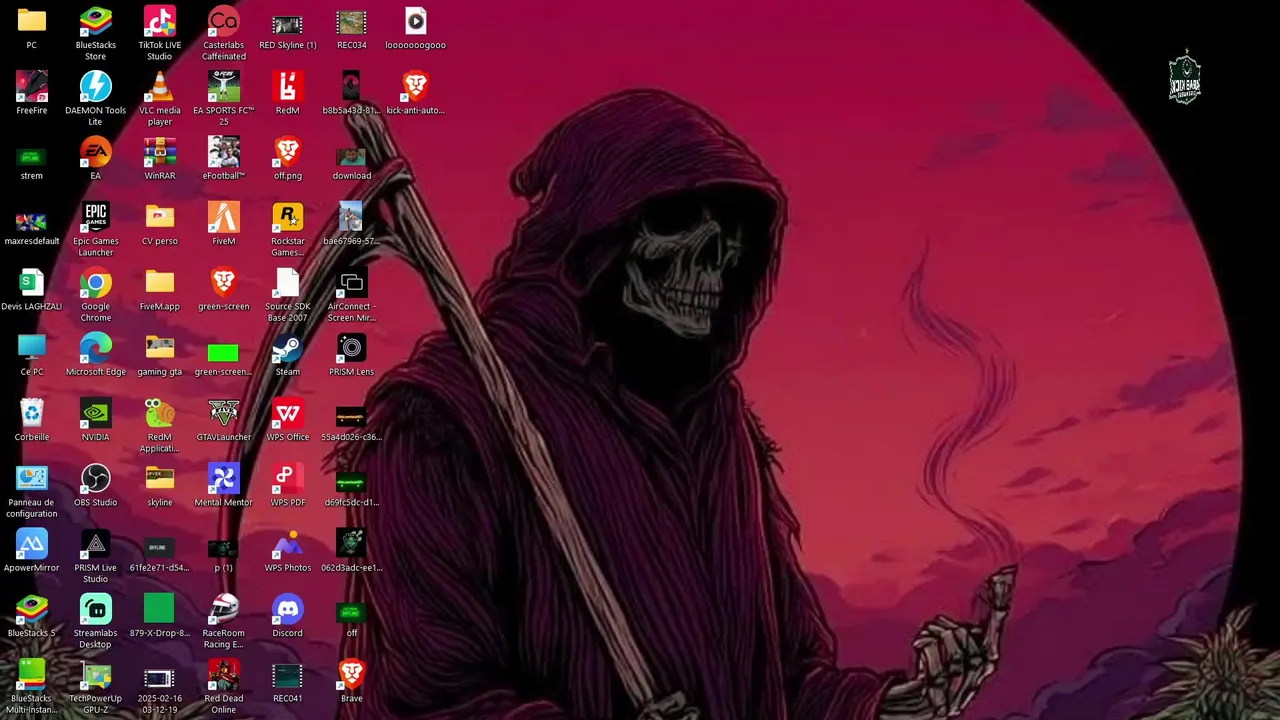Image resolution: width=1280 pixels, height=720 pixels.
Task: Open BlueStacks Store shortcut
Action: click(96, 22)
